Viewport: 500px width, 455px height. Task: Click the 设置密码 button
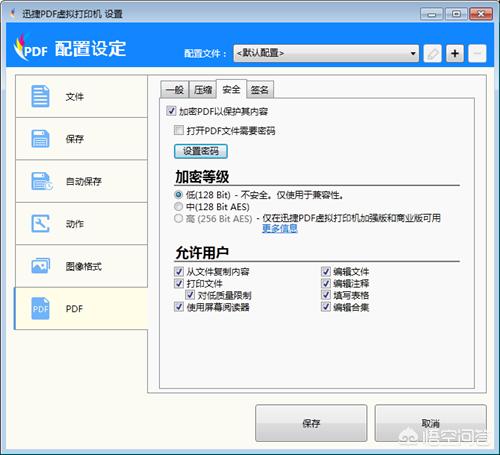point(201,151)
